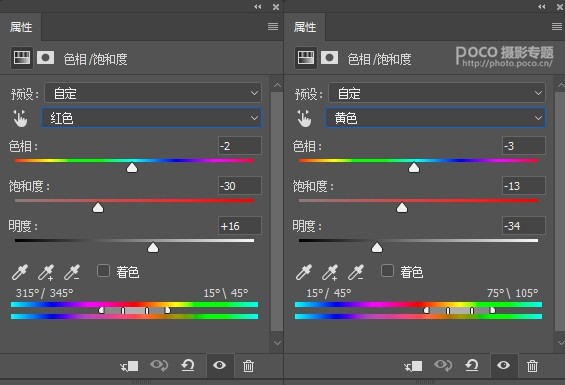Select add-to-sample eyedropper in right panel
Screen dimensions: 565x385
(330, 273)
